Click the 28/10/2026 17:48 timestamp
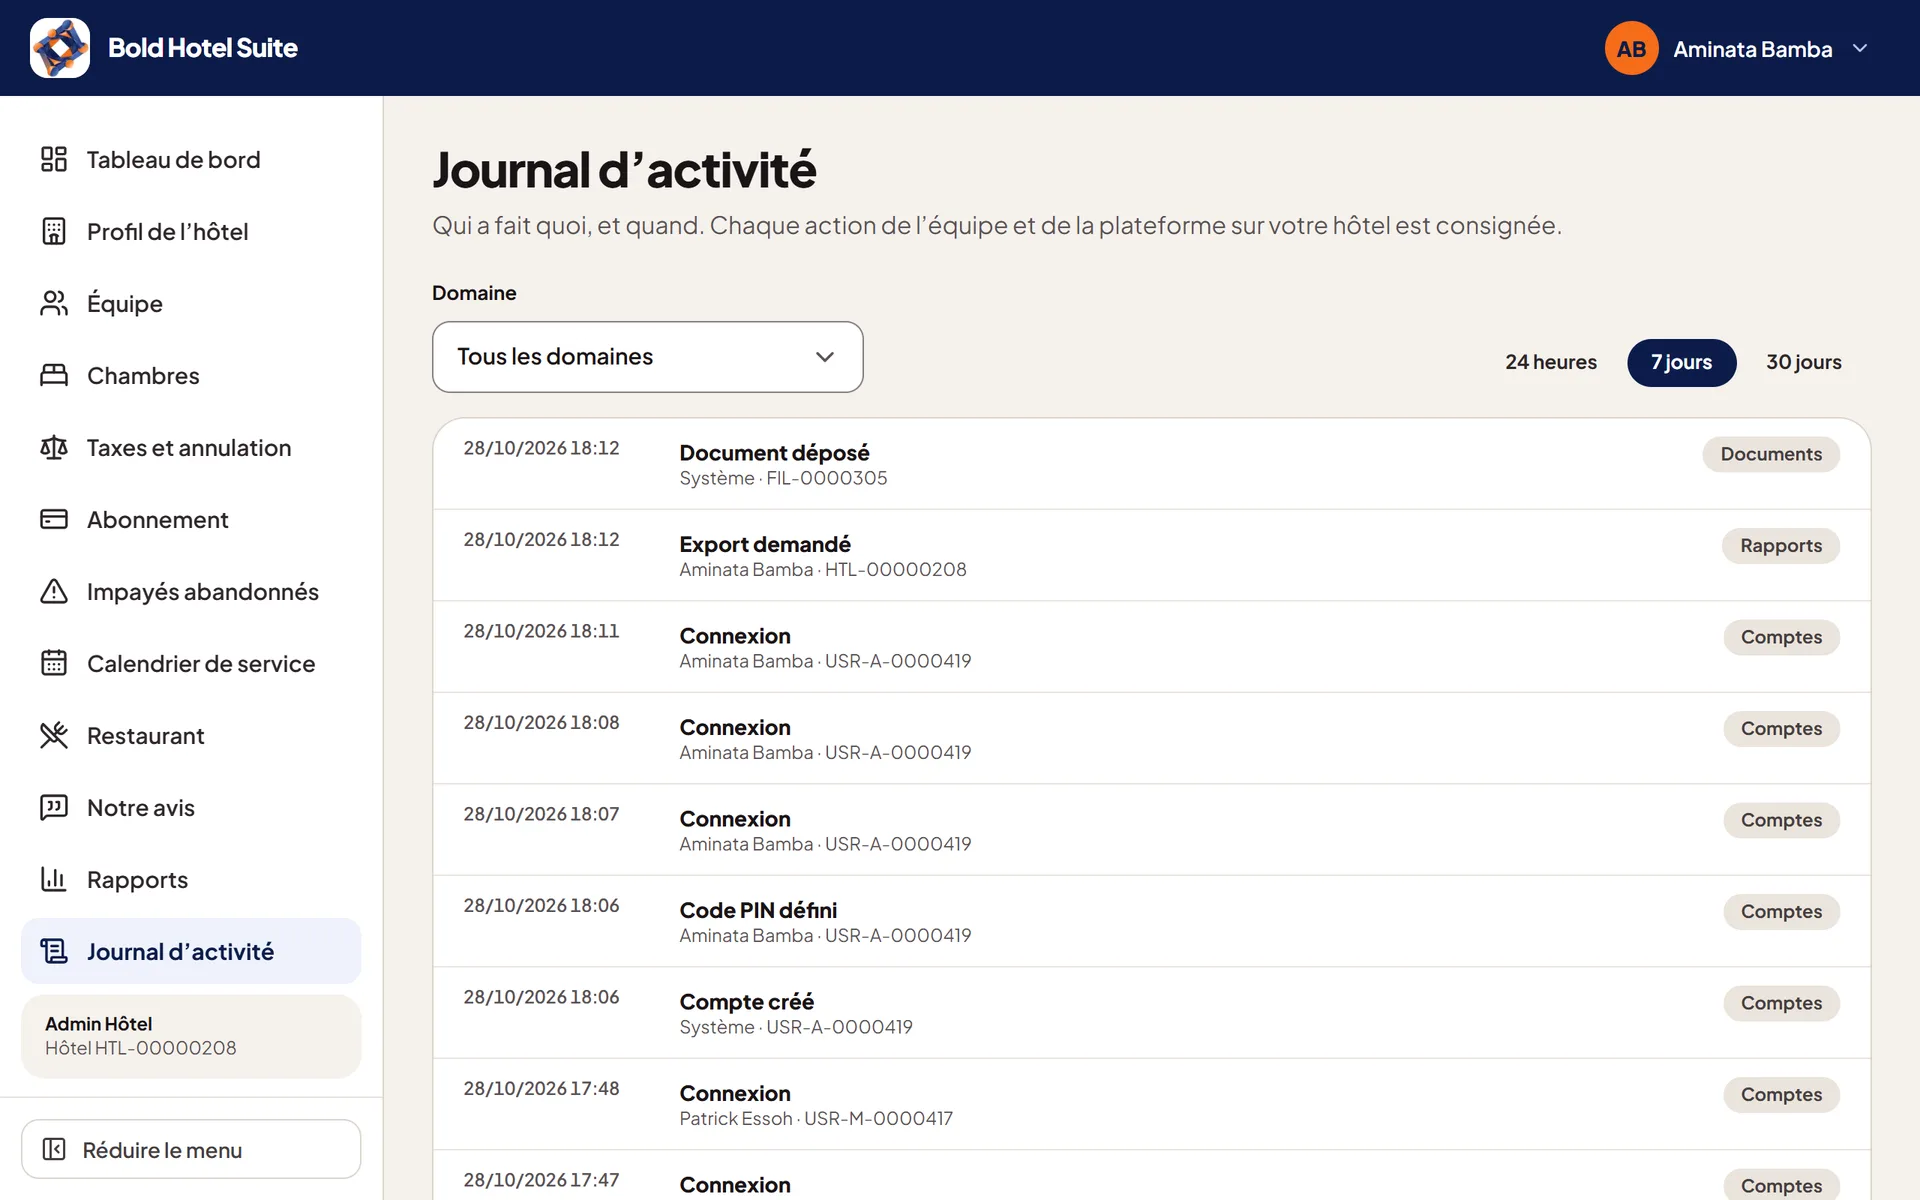This screenshot has width=1920, height=1200. click(541, 1088)
